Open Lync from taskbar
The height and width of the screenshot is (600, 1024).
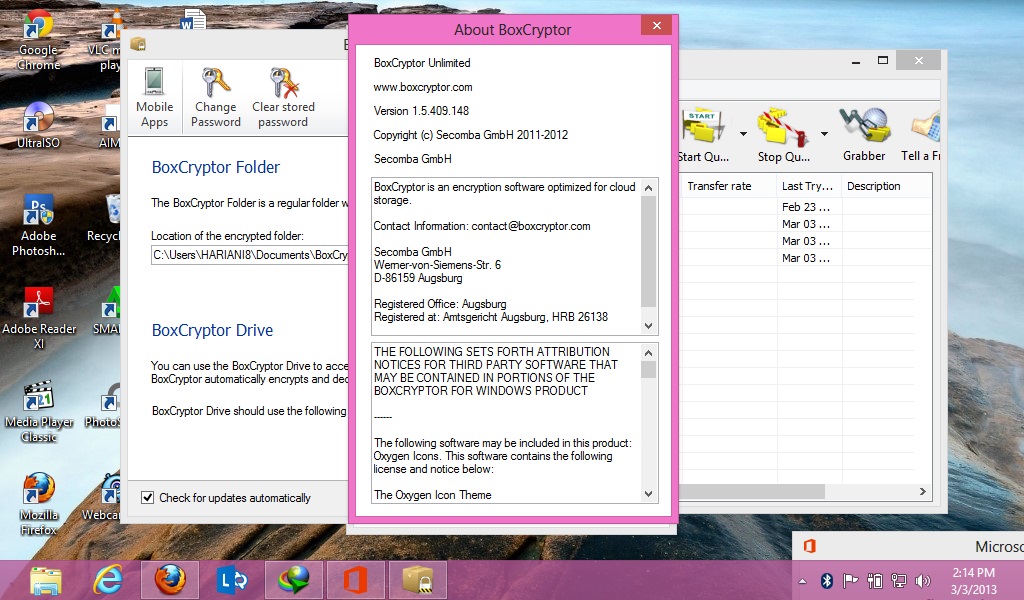point(232,580)
